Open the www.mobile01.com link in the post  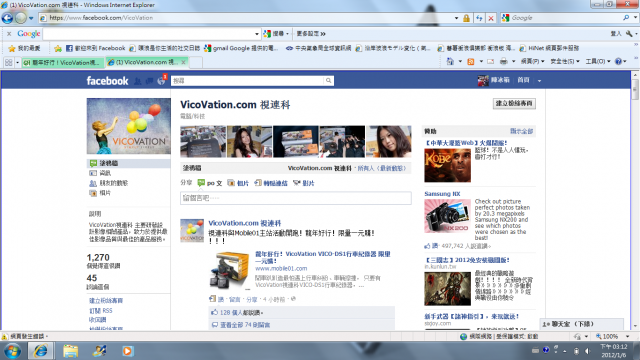[x=281, y=268]
